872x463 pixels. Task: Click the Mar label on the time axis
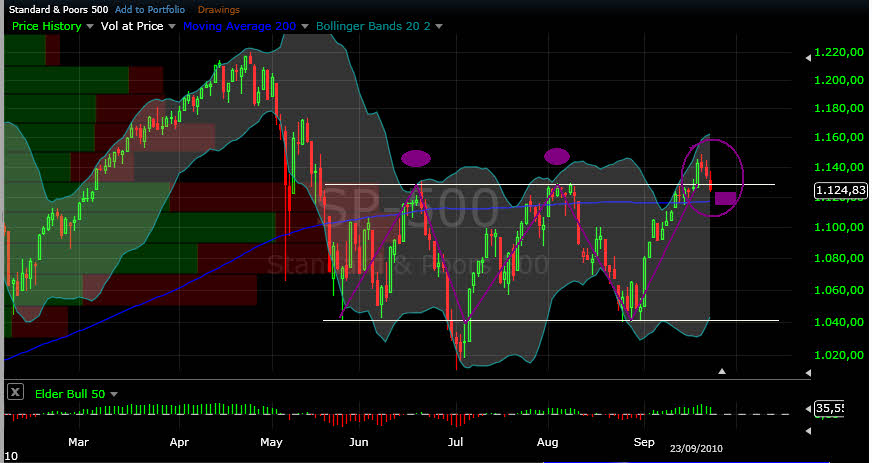click(x=78, y=442)
